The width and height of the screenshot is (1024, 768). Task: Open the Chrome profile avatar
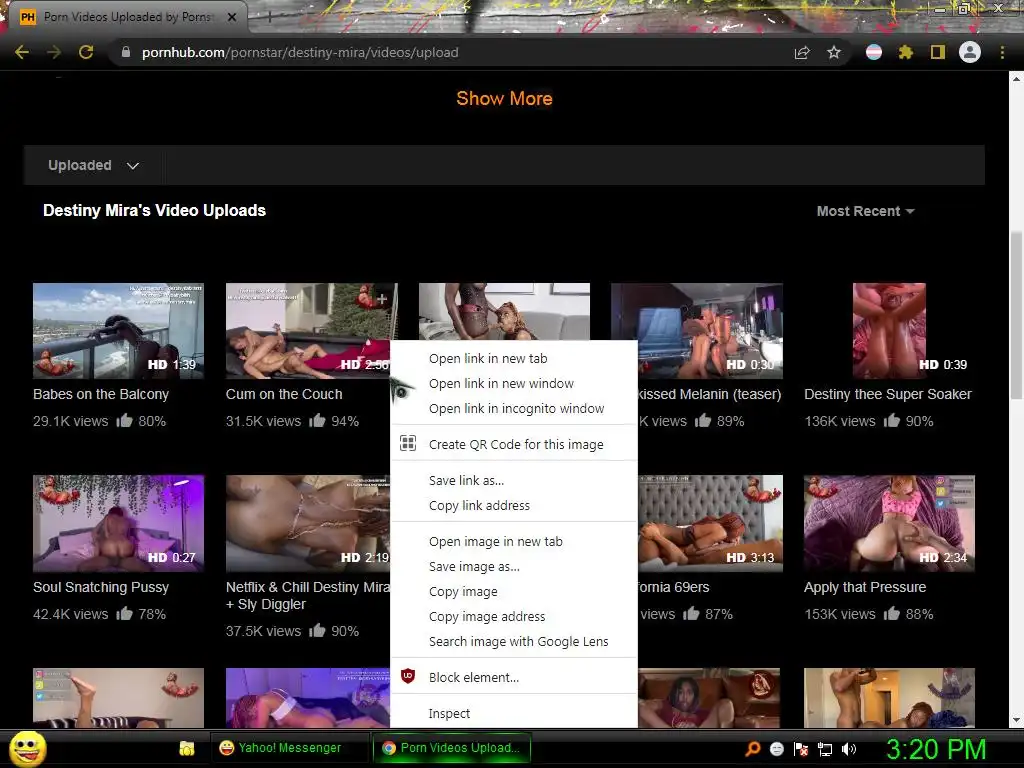tap(970, 52)
